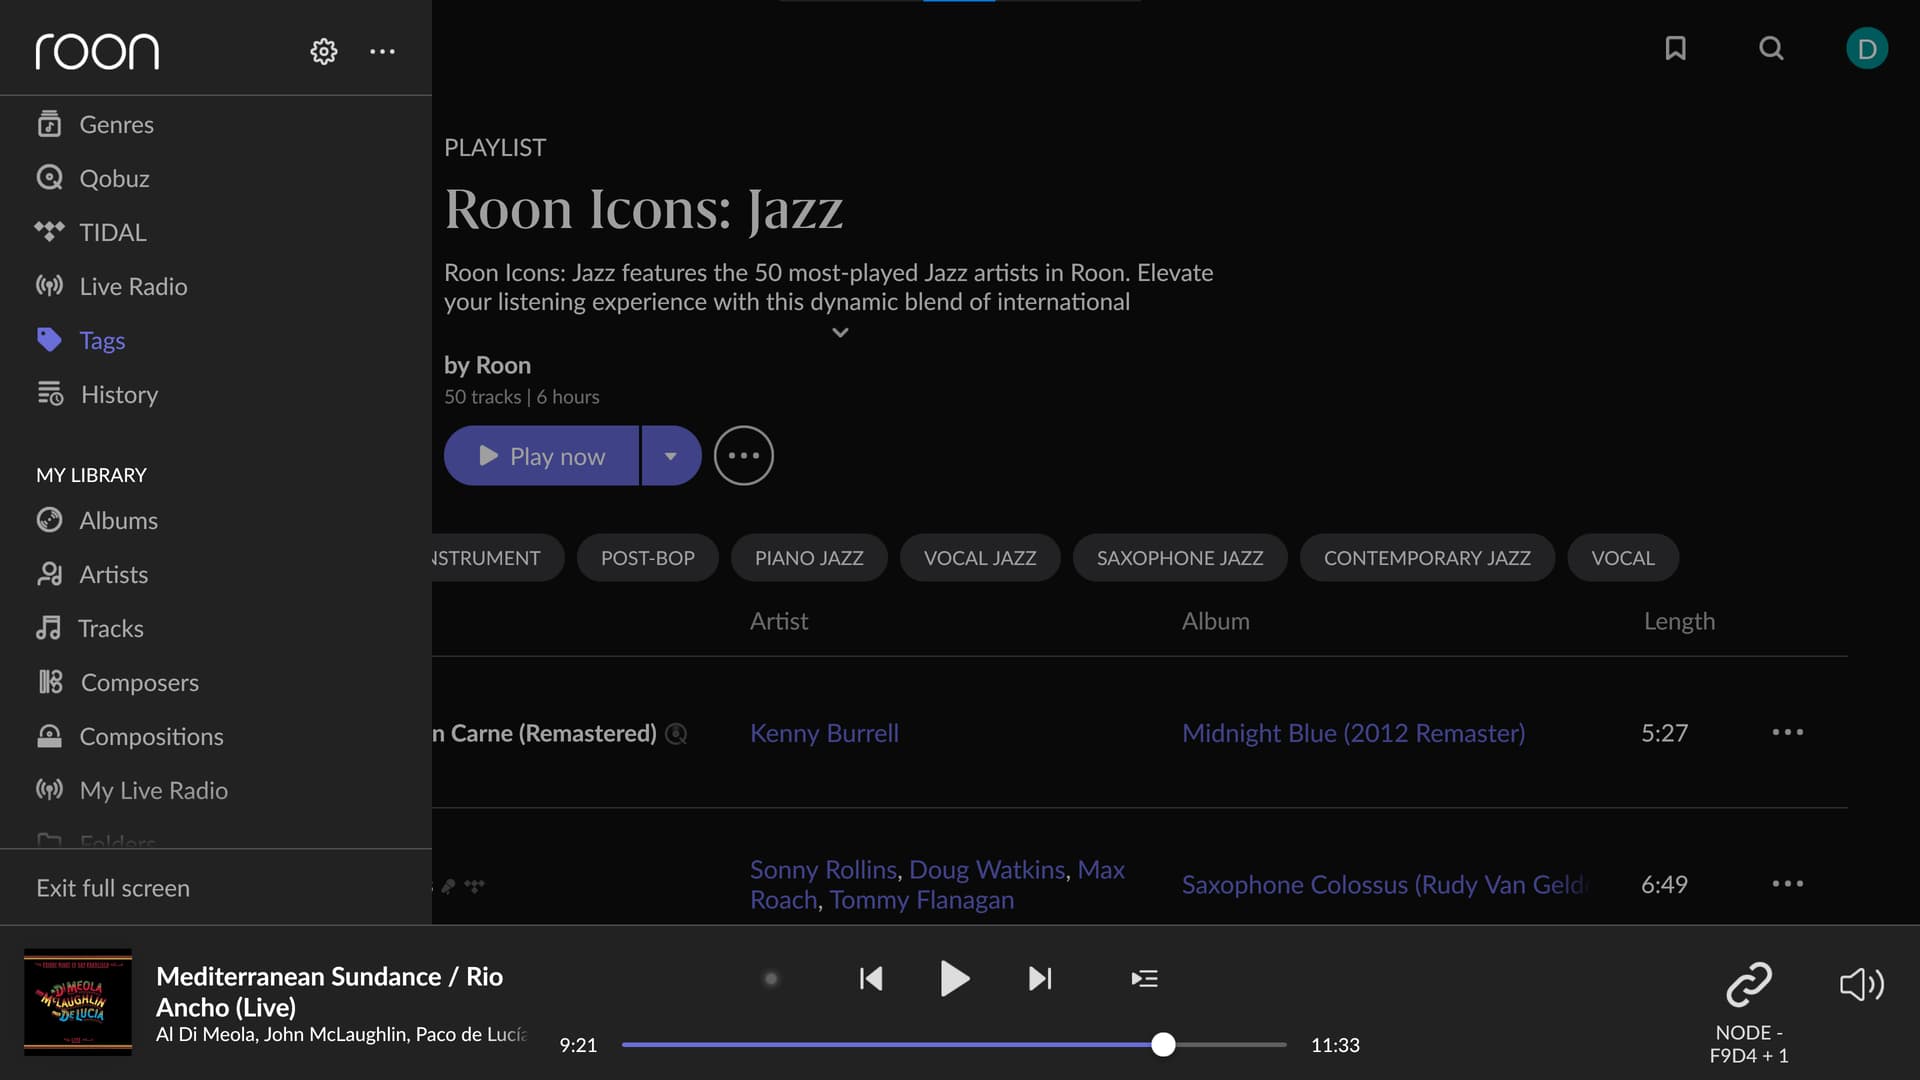Click the 'by Roon' playlist author
The height and width of the screenshot is (1080, 1920).
click(487, 365)
